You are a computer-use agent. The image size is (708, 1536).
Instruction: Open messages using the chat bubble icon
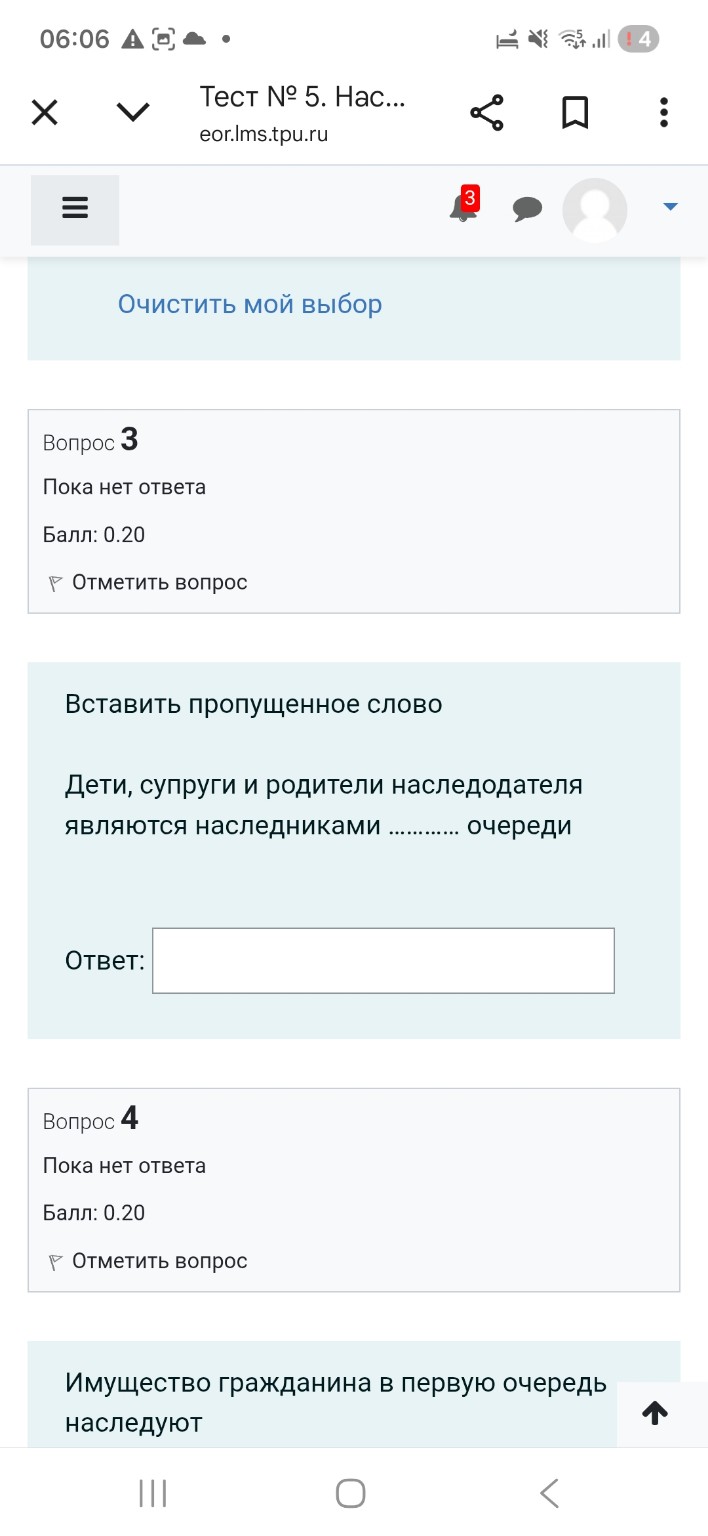(x=528, y=209)
